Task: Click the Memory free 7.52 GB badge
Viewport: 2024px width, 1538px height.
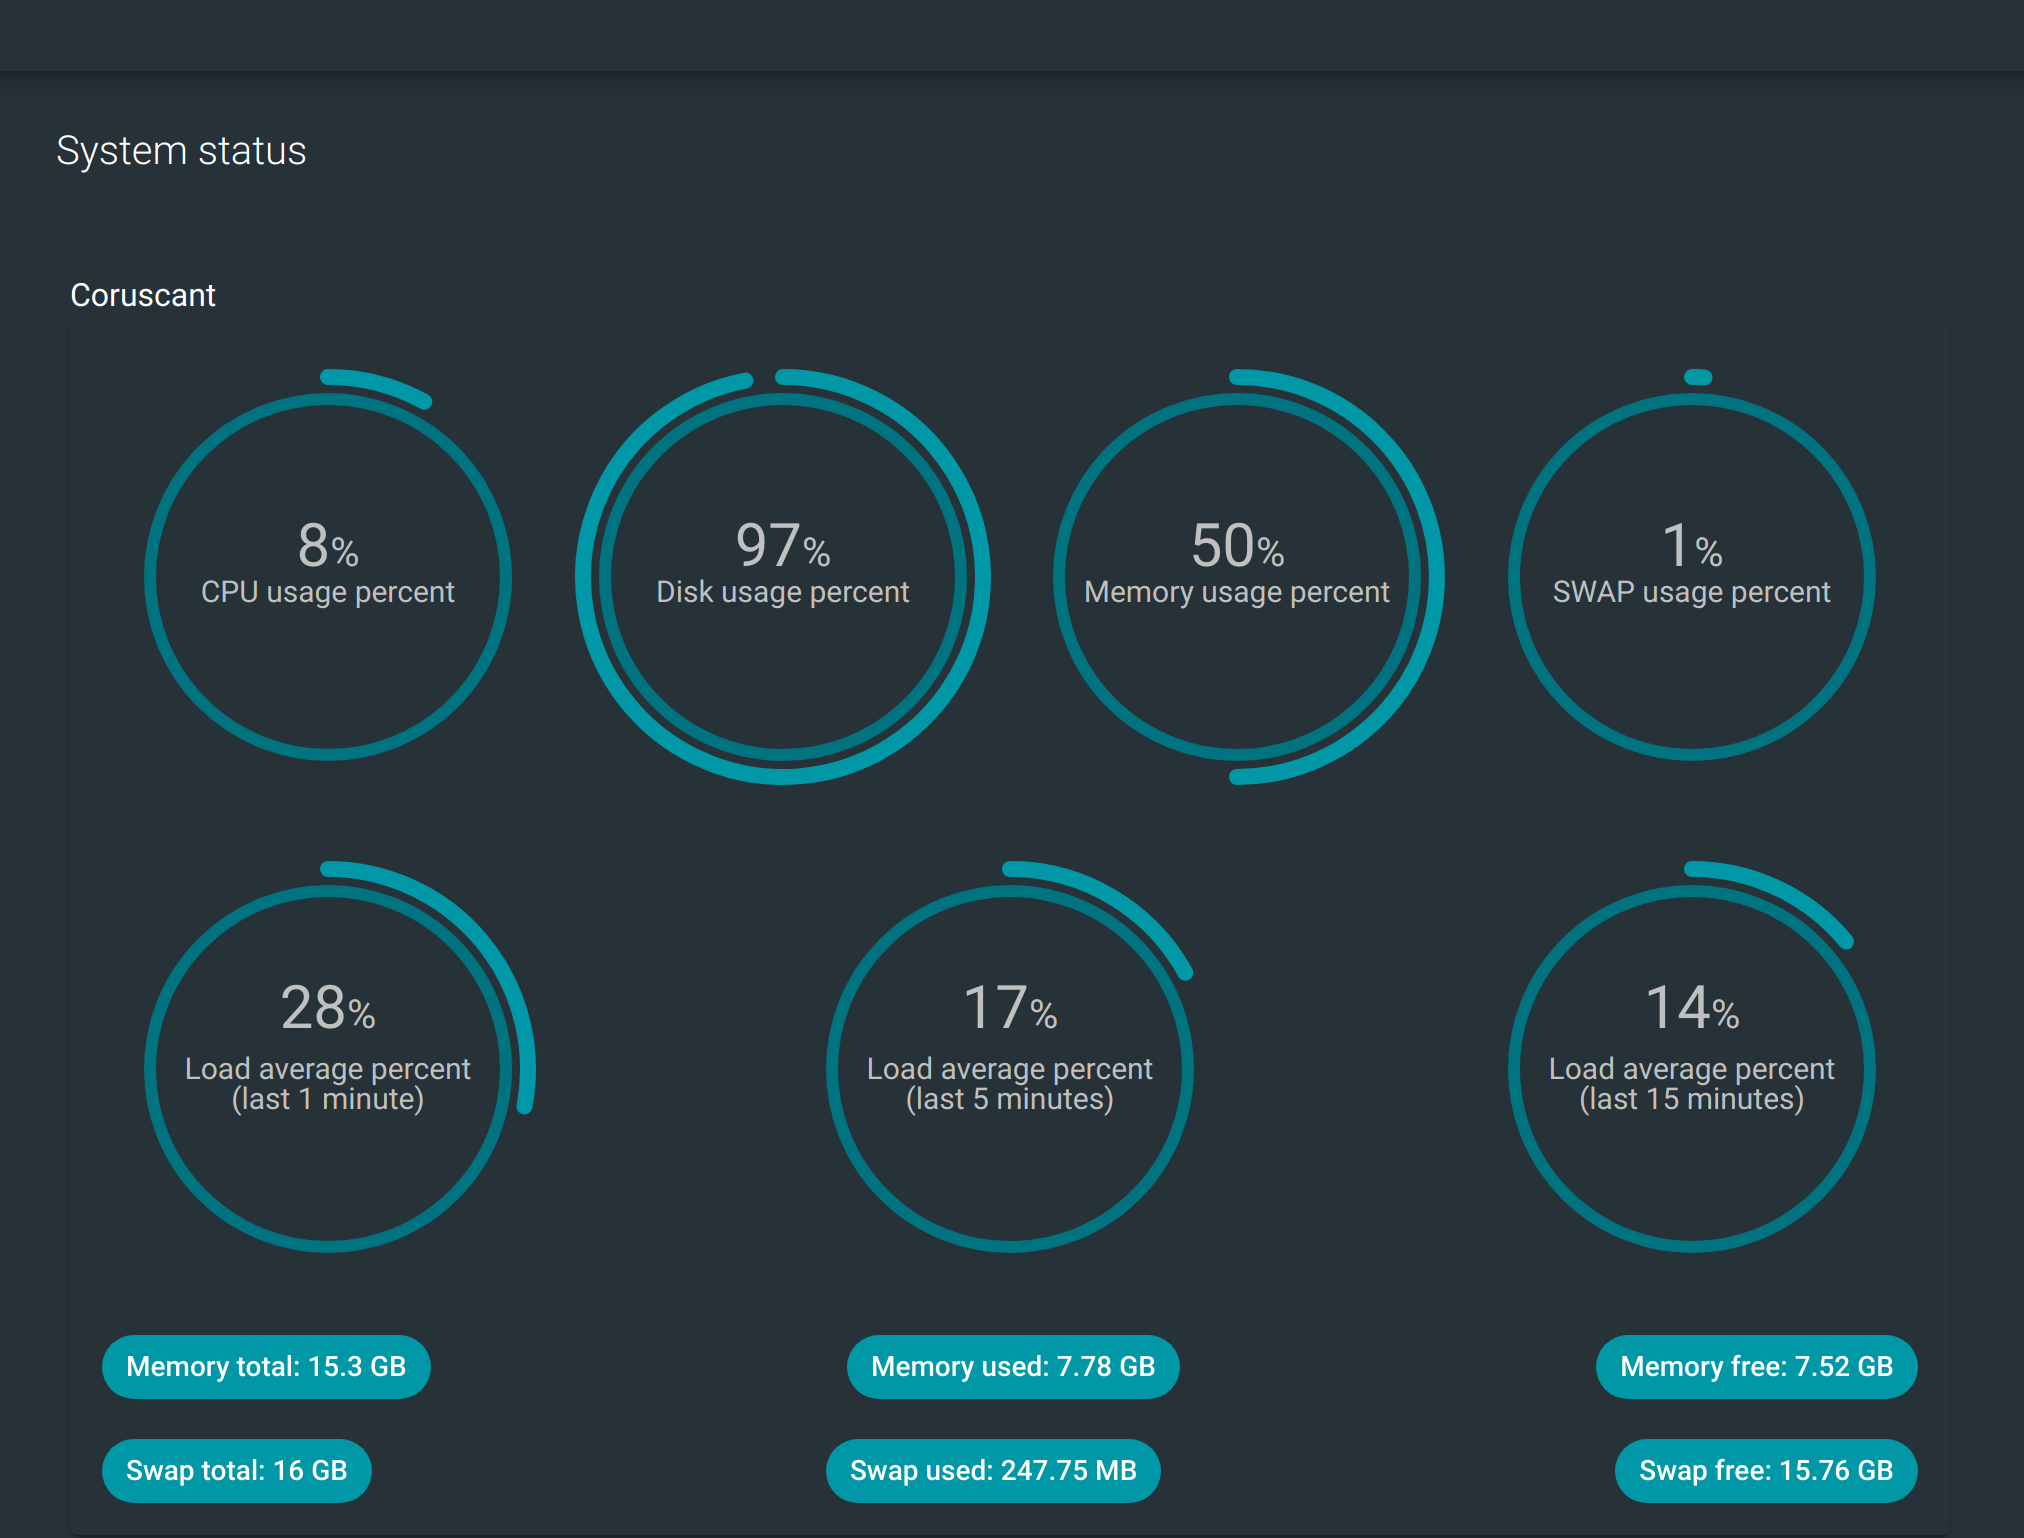Action: [1756, 1367]
